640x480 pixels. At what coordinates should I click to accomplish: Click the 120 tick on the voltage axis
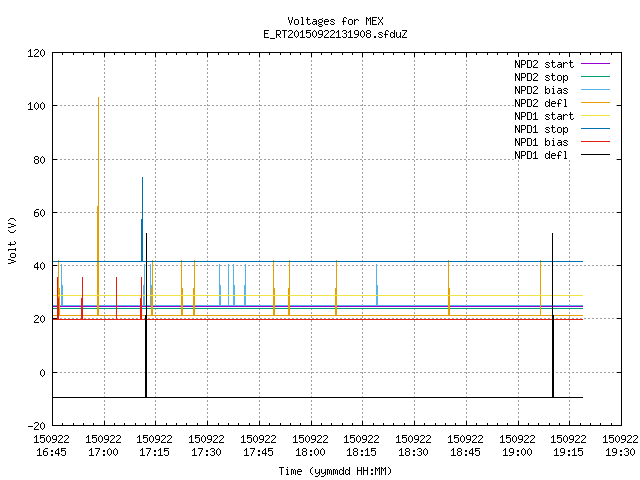(36, 53)
